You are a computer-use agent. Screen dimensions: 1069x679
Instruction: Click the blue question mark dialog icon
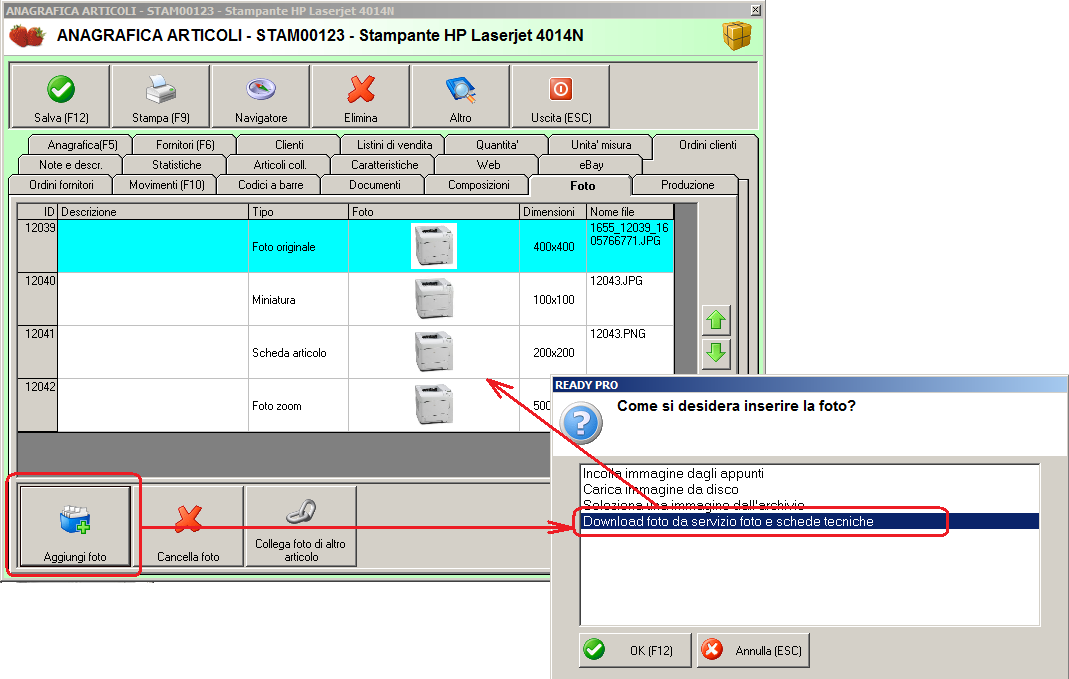(581, 423)
